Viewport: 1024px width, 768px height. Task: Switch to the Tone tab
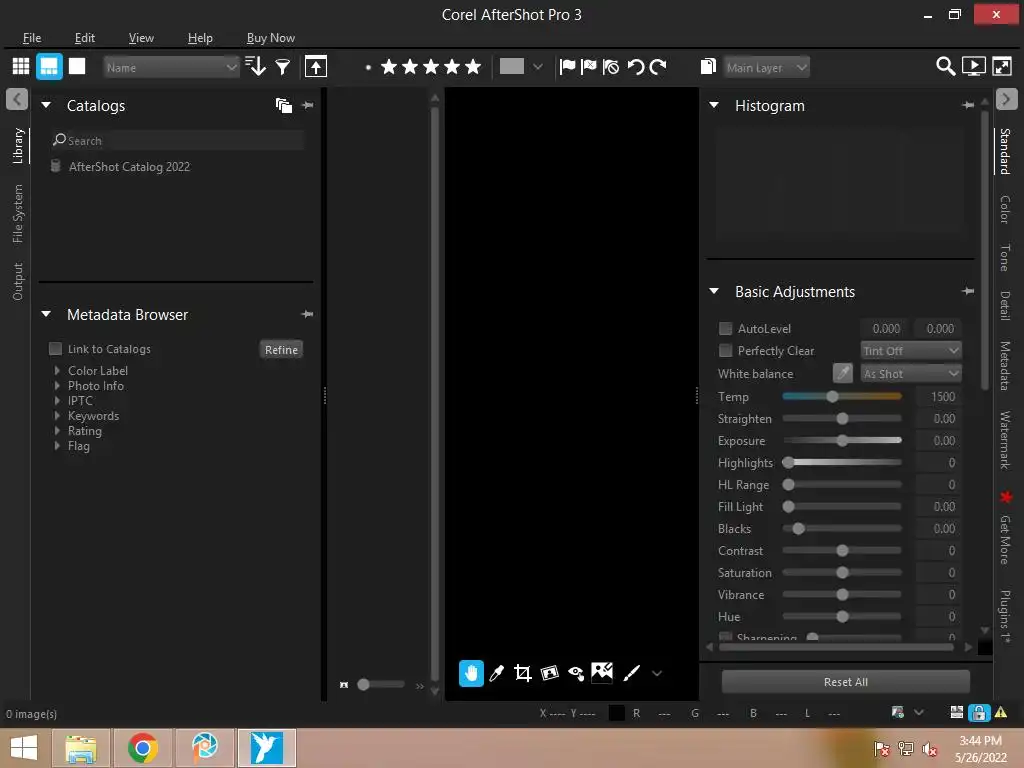1005,257
